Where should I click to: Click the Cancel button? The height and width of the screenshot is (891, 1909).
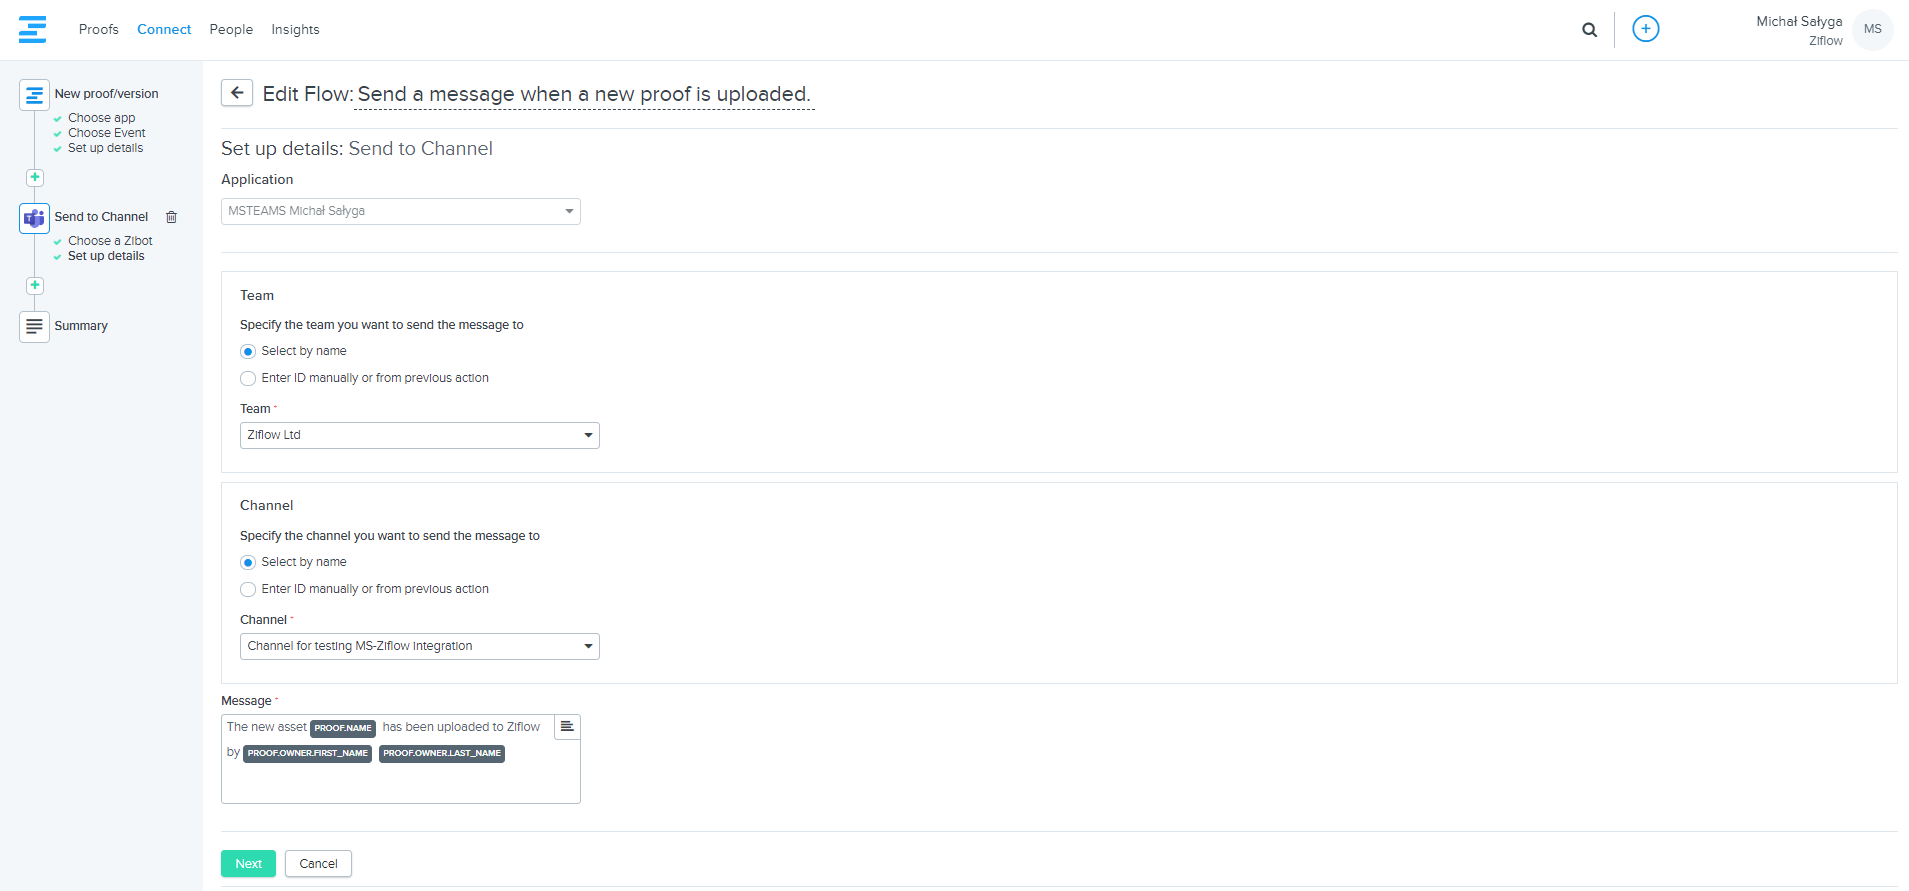(x=318, y=864)
